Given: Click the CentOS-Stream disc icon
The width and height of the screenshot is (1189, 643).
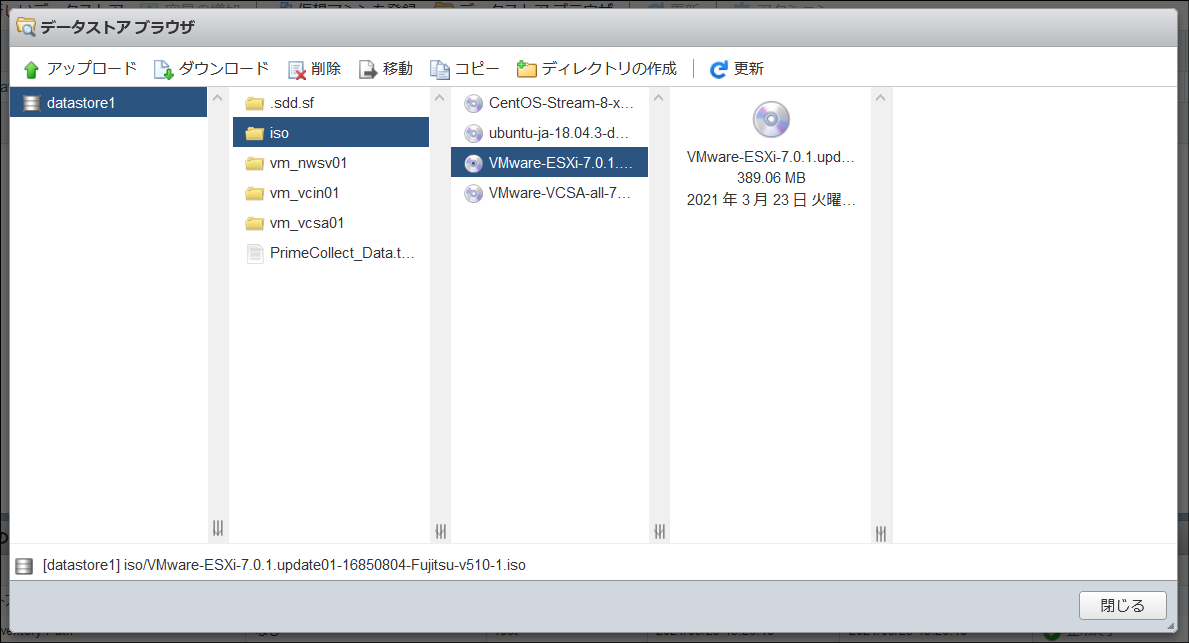Looking at the screenshot, I should click(473, 103).
